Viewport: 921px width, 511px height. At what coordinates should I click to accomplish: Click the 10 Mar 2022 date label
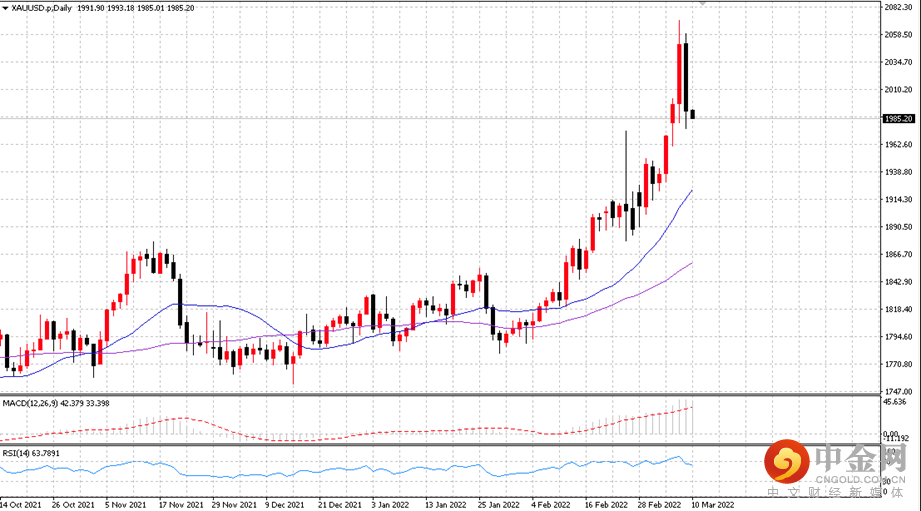712,505
